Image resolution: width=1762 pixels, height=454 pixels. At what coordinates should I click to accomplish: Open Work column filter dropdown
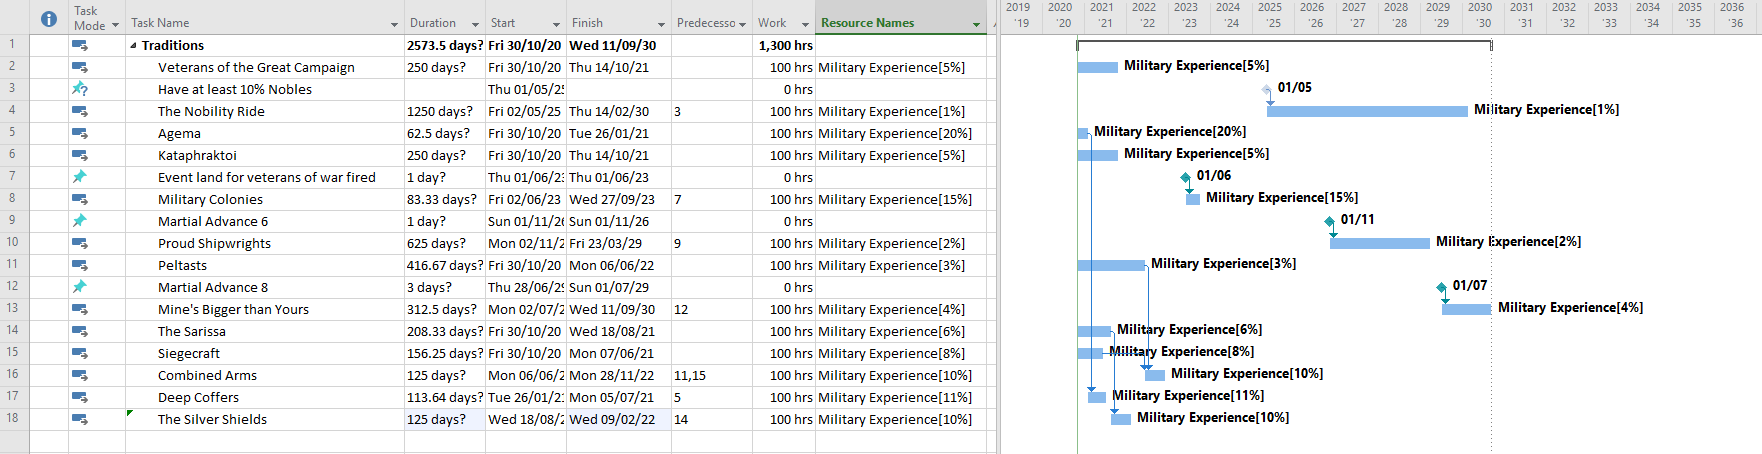pos(805,24)
